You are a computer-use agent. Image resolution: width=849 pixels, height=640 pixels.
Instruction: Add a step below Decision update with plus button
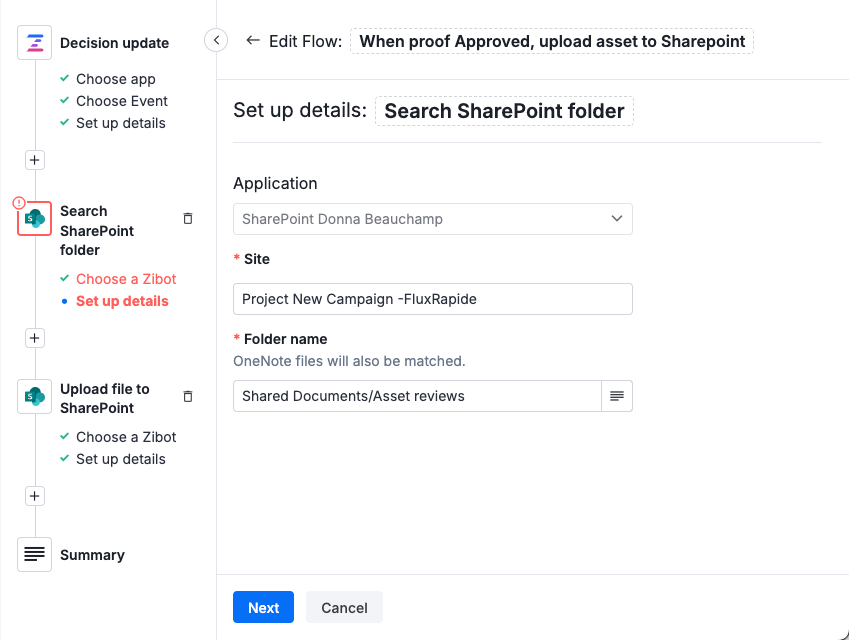click(34, 160)
